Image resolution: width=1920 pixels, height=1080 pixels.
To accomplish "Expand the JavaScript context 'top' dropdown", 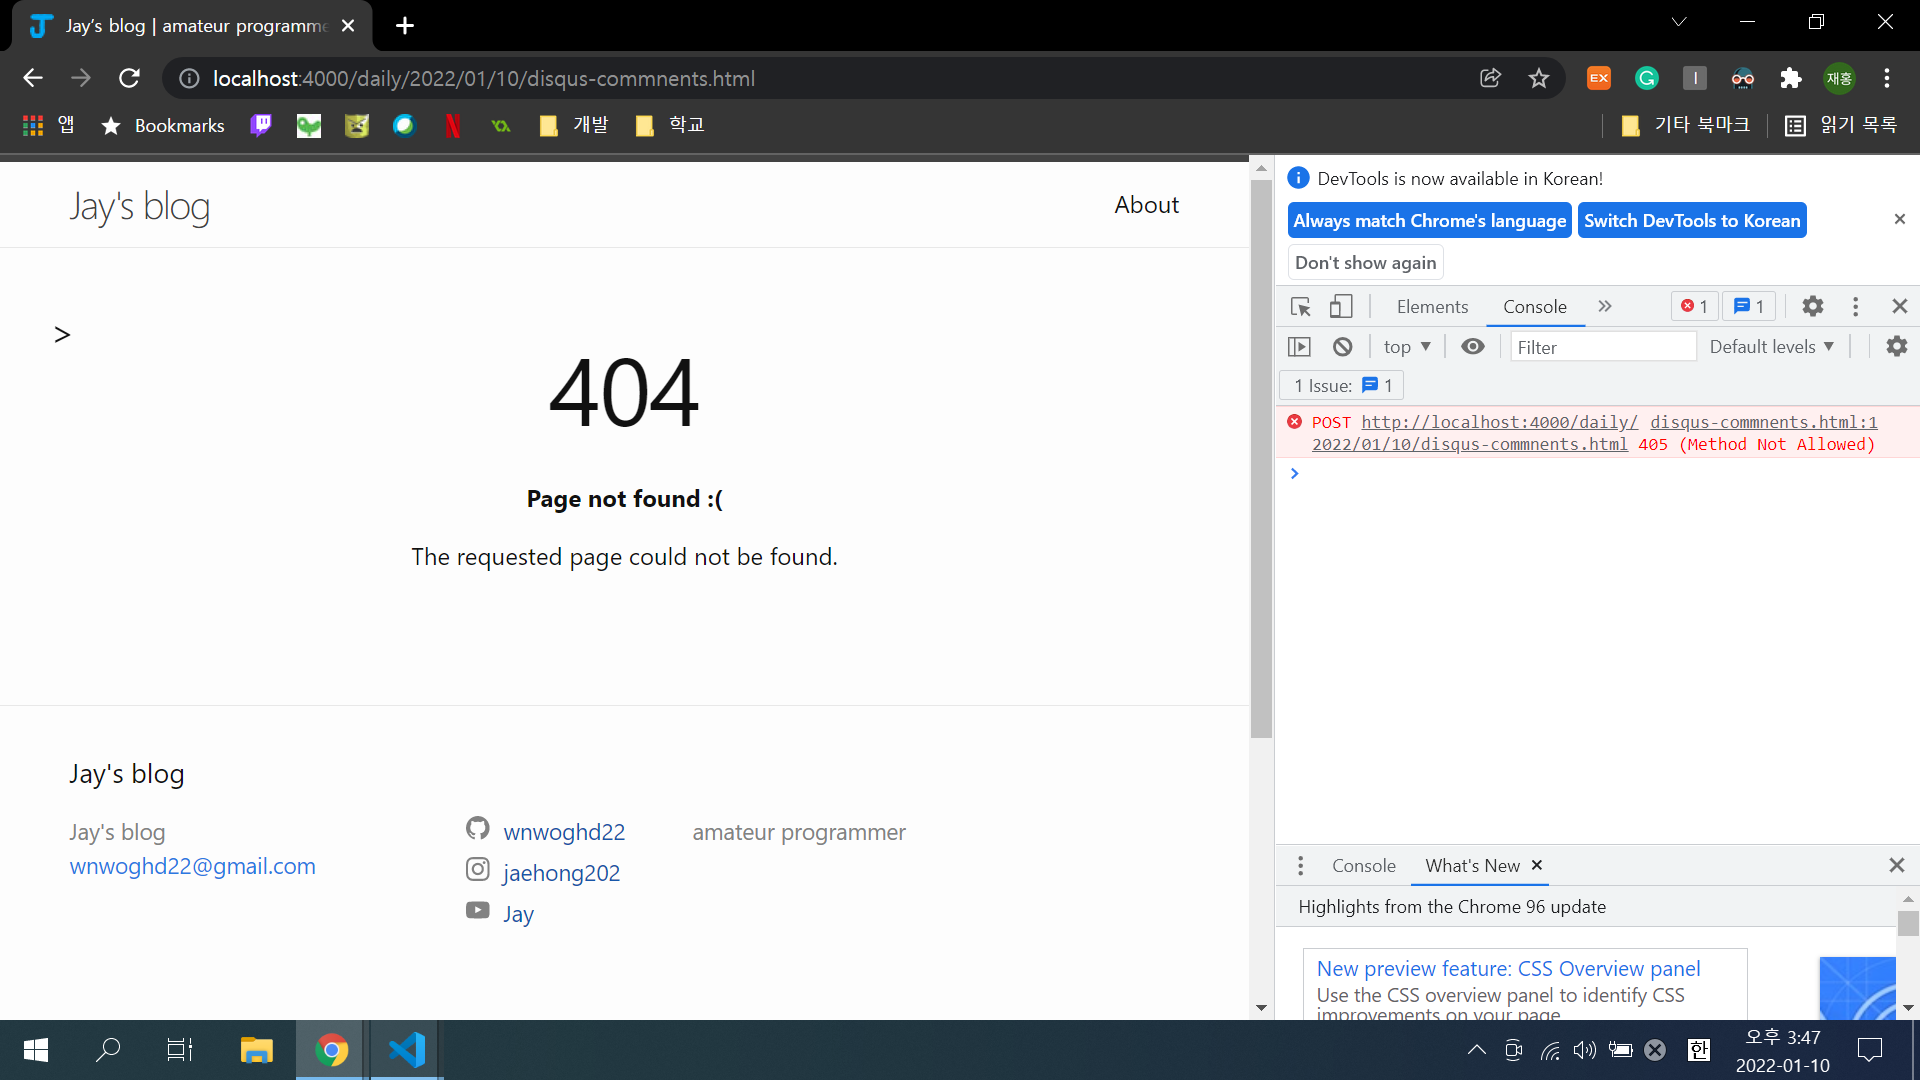I will (x=1407, y=347).
